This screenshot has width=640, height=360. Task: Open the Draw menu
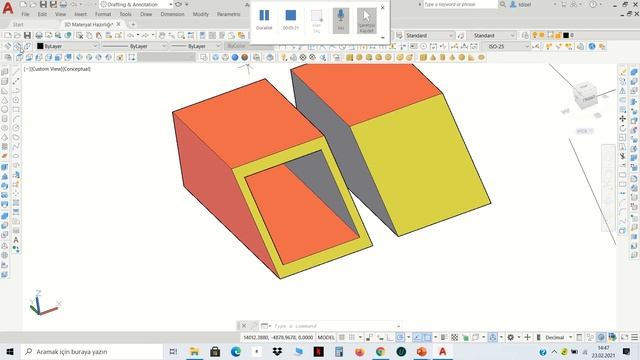pos(146,14)
